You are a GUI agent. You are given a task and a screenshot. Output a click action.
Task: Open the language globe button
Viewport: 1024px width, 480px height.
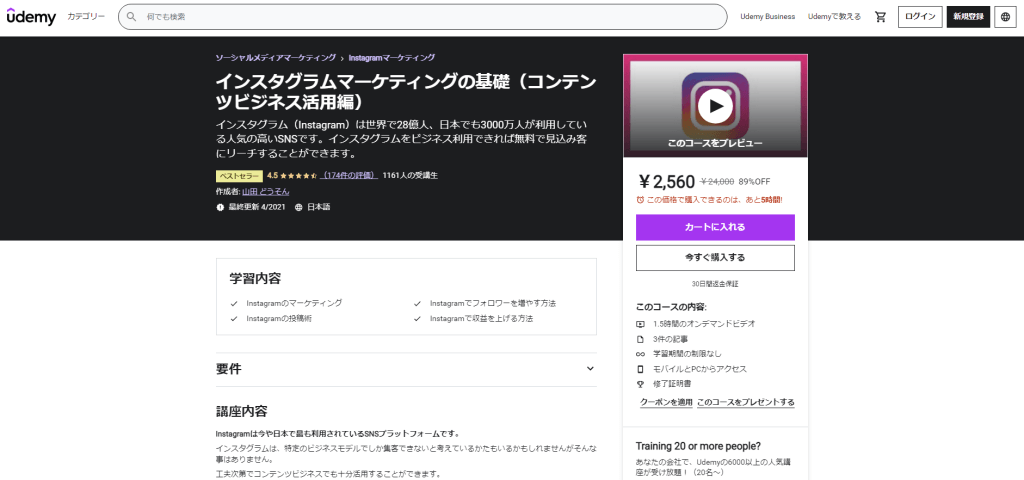(x=1005, y=17)
